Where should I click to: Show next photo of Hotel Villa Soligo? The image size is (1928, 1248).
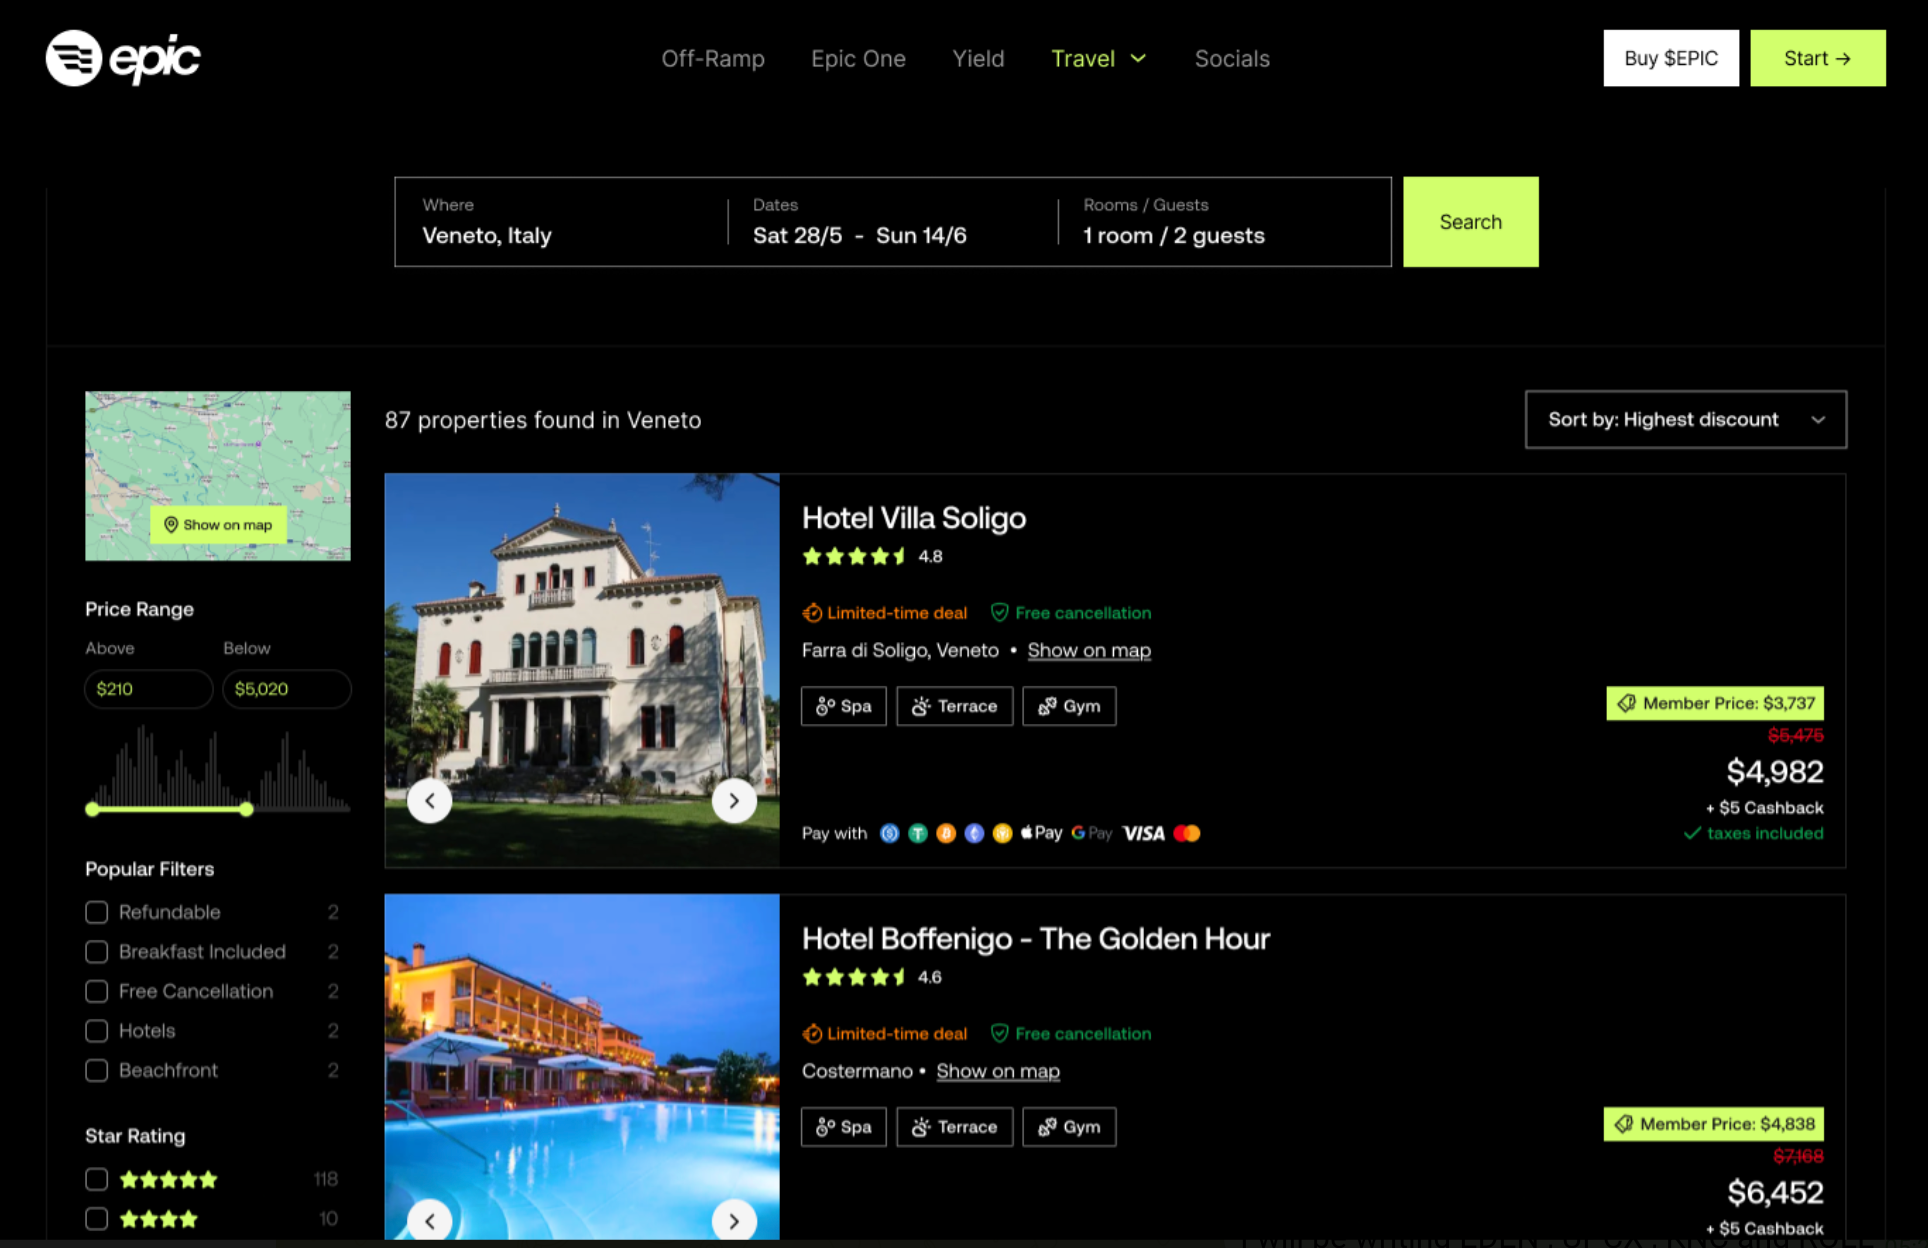click(x=734, y=801)
